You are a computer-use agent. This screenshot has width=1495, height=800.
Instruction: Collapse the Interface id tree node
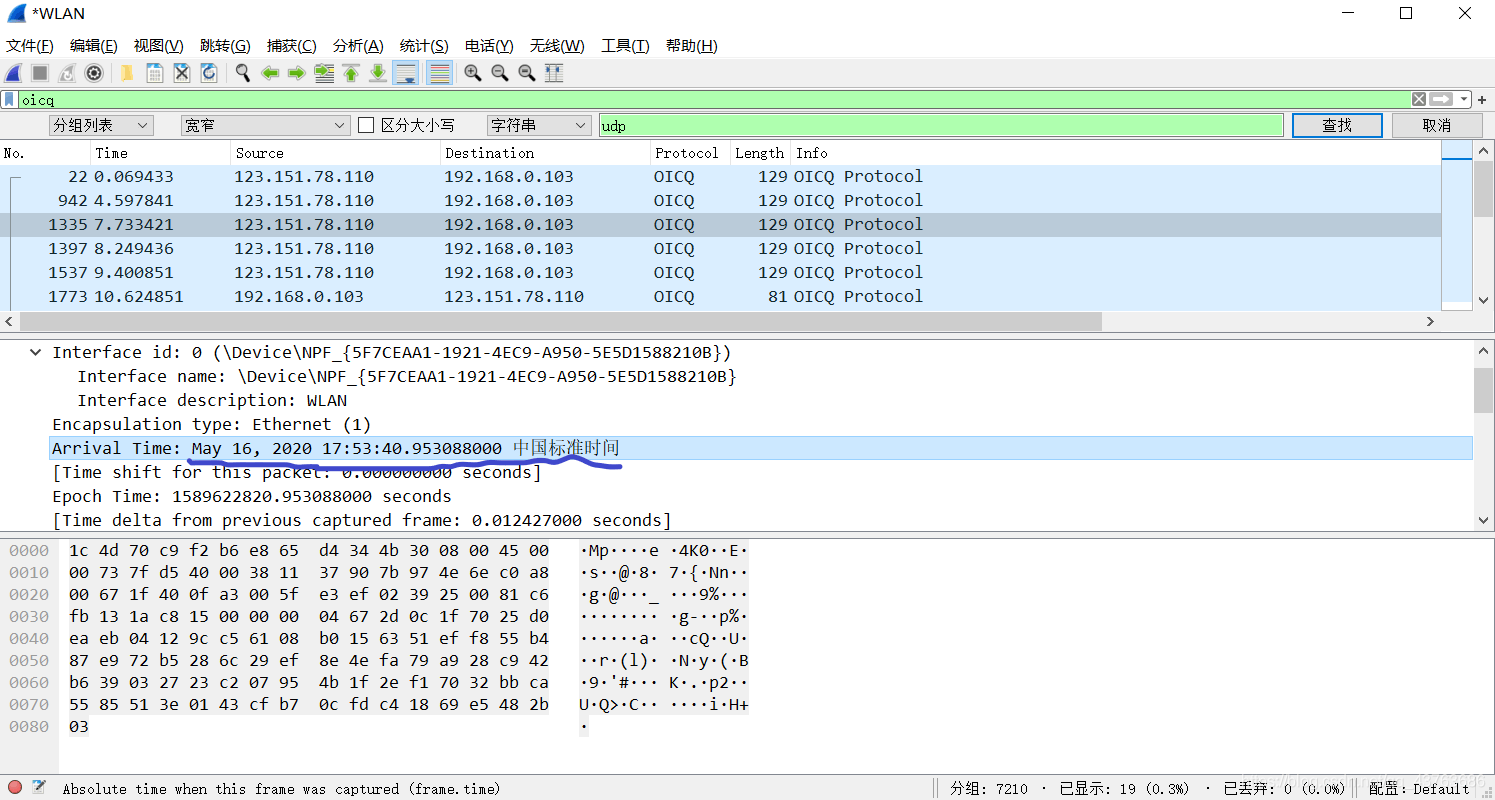tap(36, 352)
